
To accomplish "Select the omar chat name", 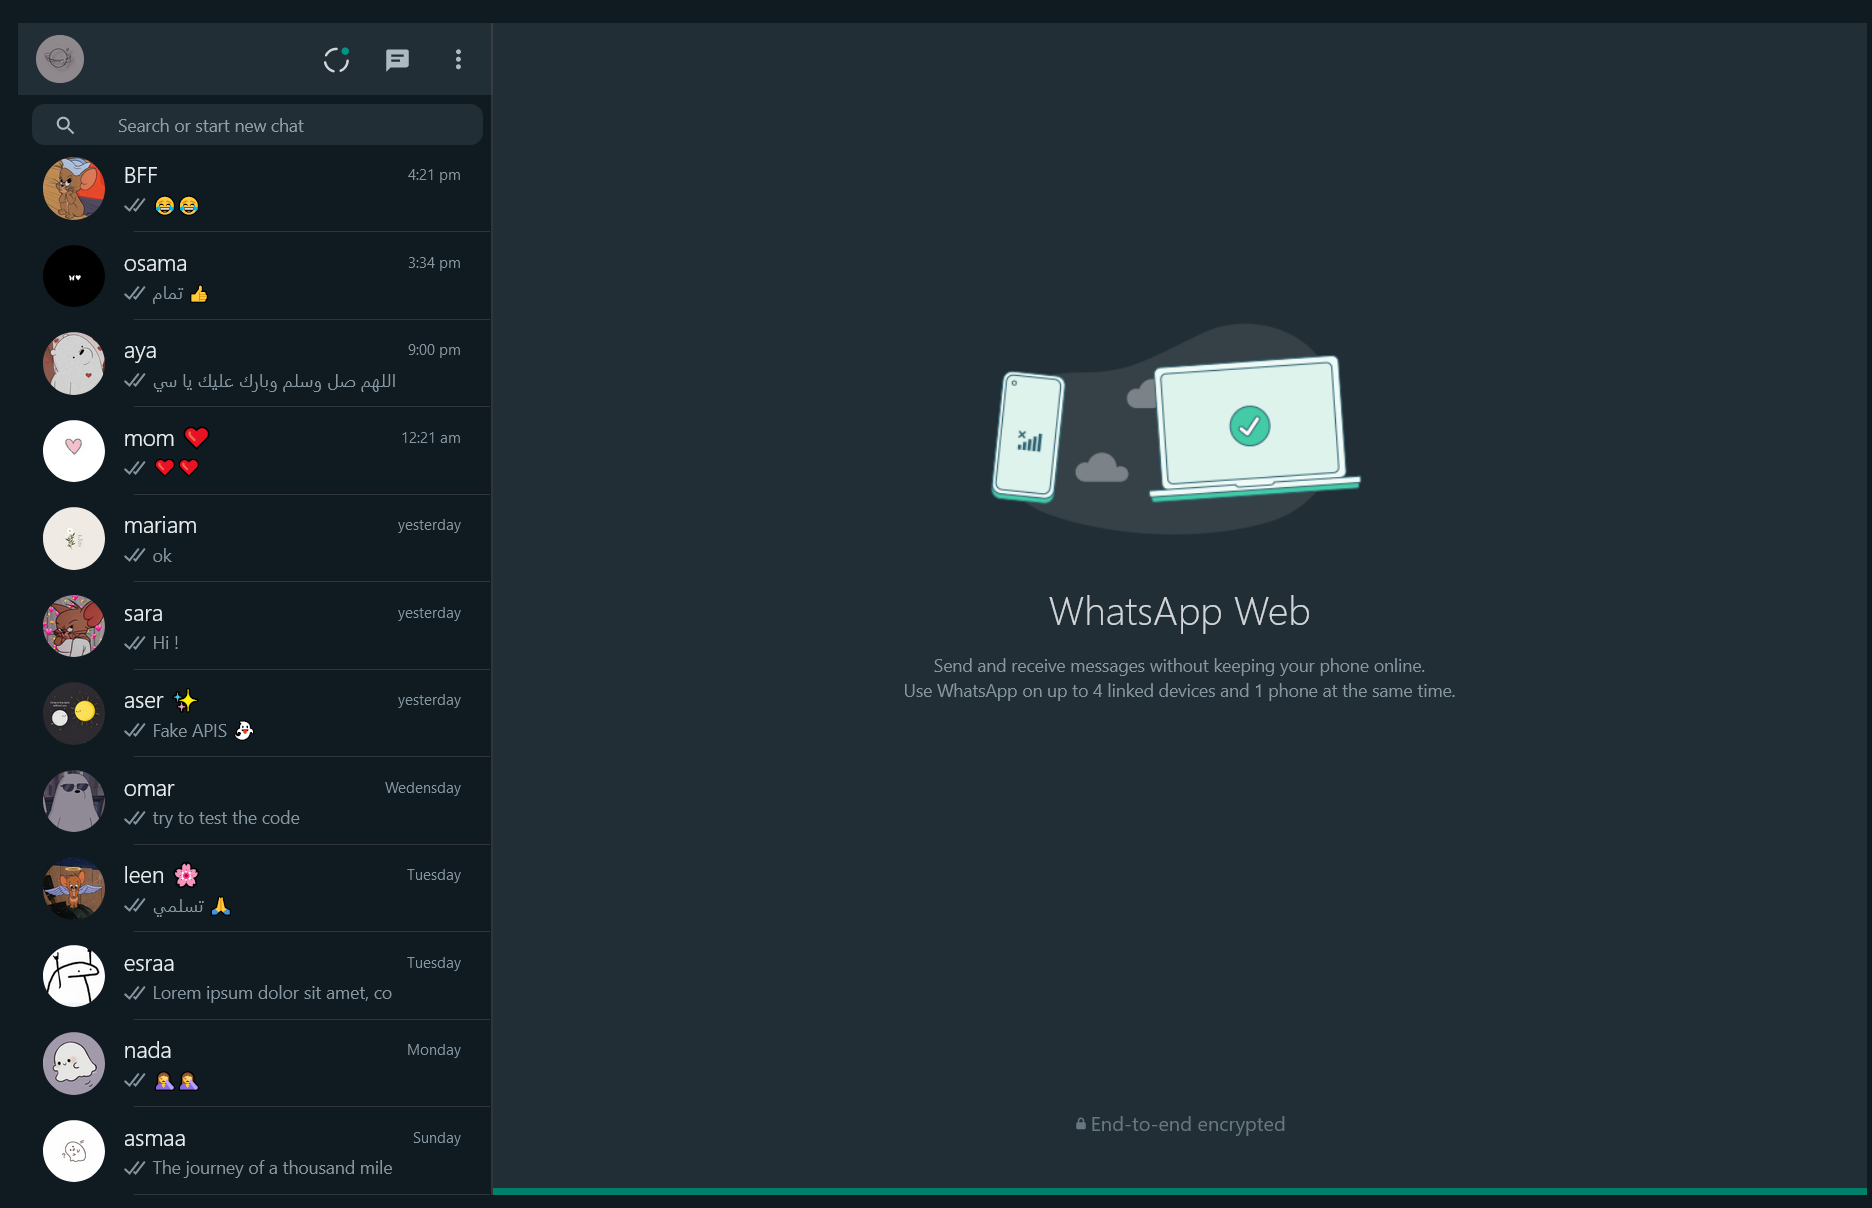I will [x=149, y=788].
